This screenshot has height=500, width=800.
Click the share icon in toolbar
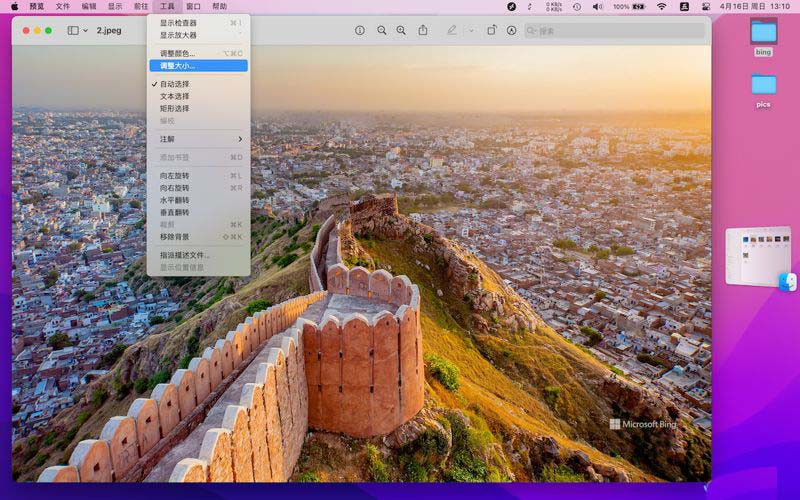point(423,31)
